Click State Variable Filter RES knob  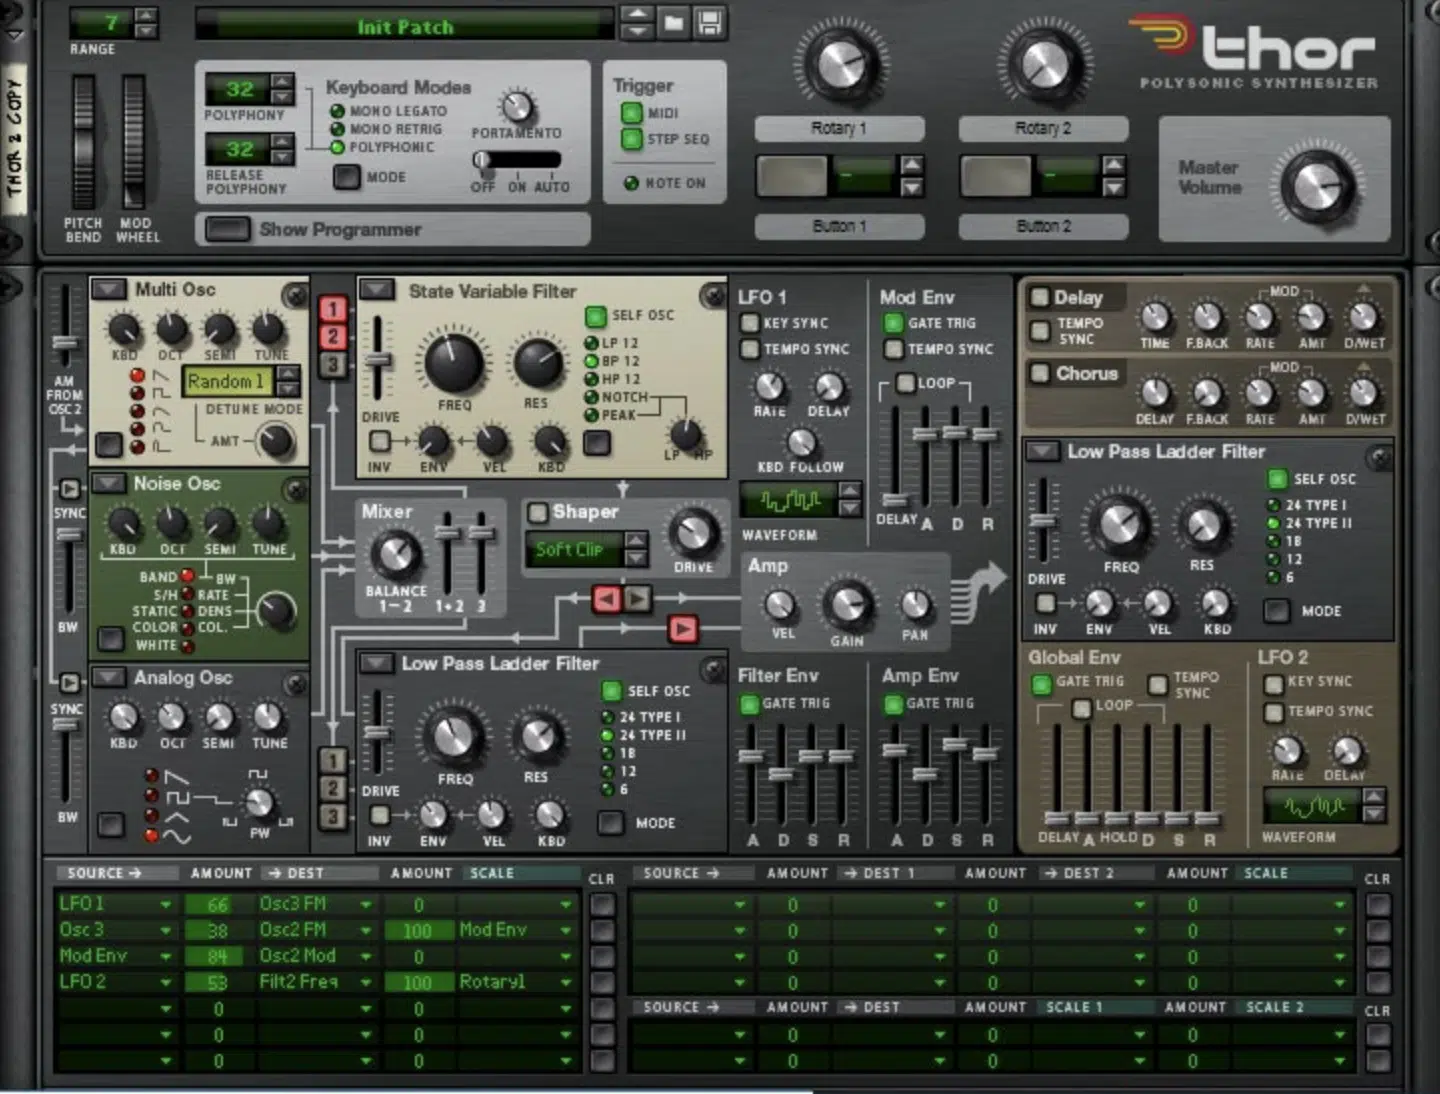(537, 364)
